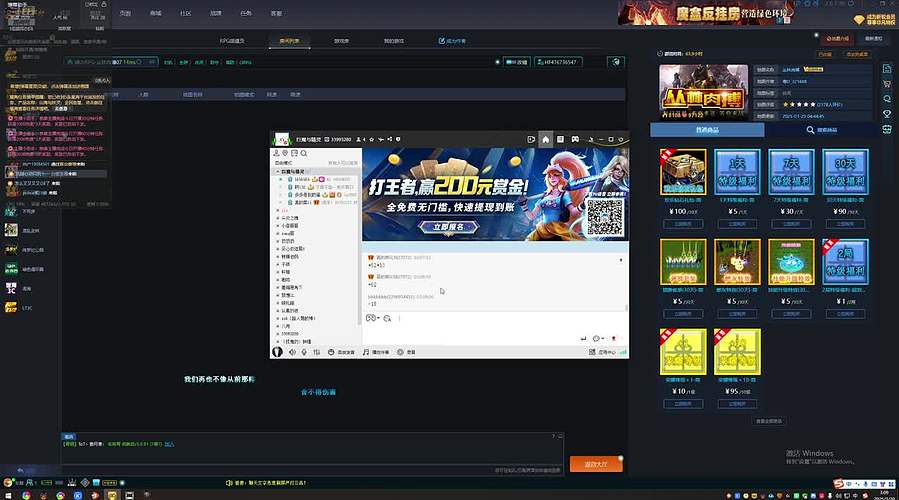Click buy button under the ¥30 7天 item
This screenshot has height=500, width=899.
pos(791,224)
